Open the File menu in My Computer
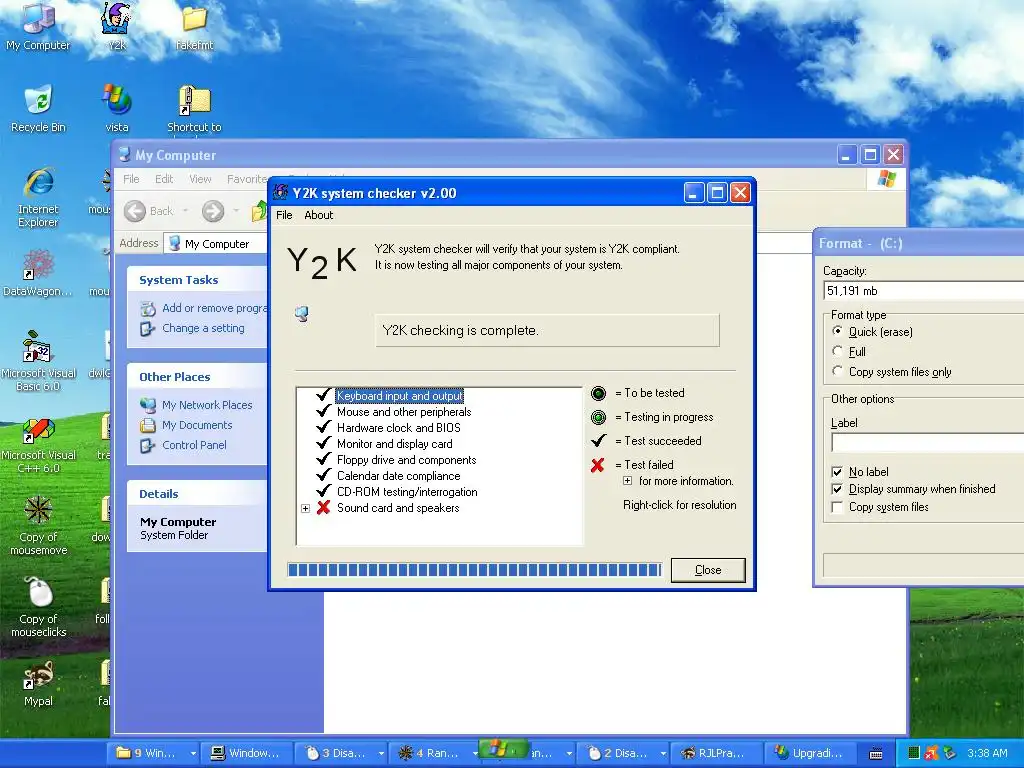The image size is (1024, 768). pyautogui.click(x=131, y=179)
